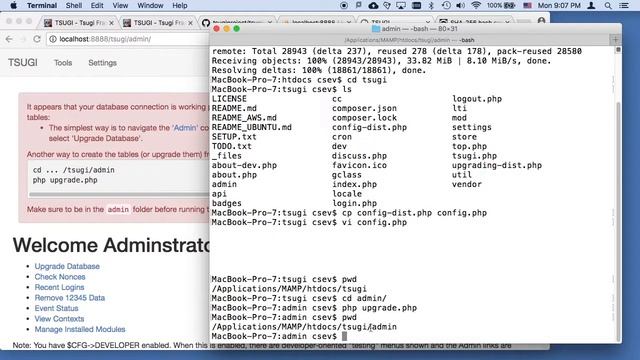Click the folder icon in Terminal title
640x360 pixels.
point(376,29)
